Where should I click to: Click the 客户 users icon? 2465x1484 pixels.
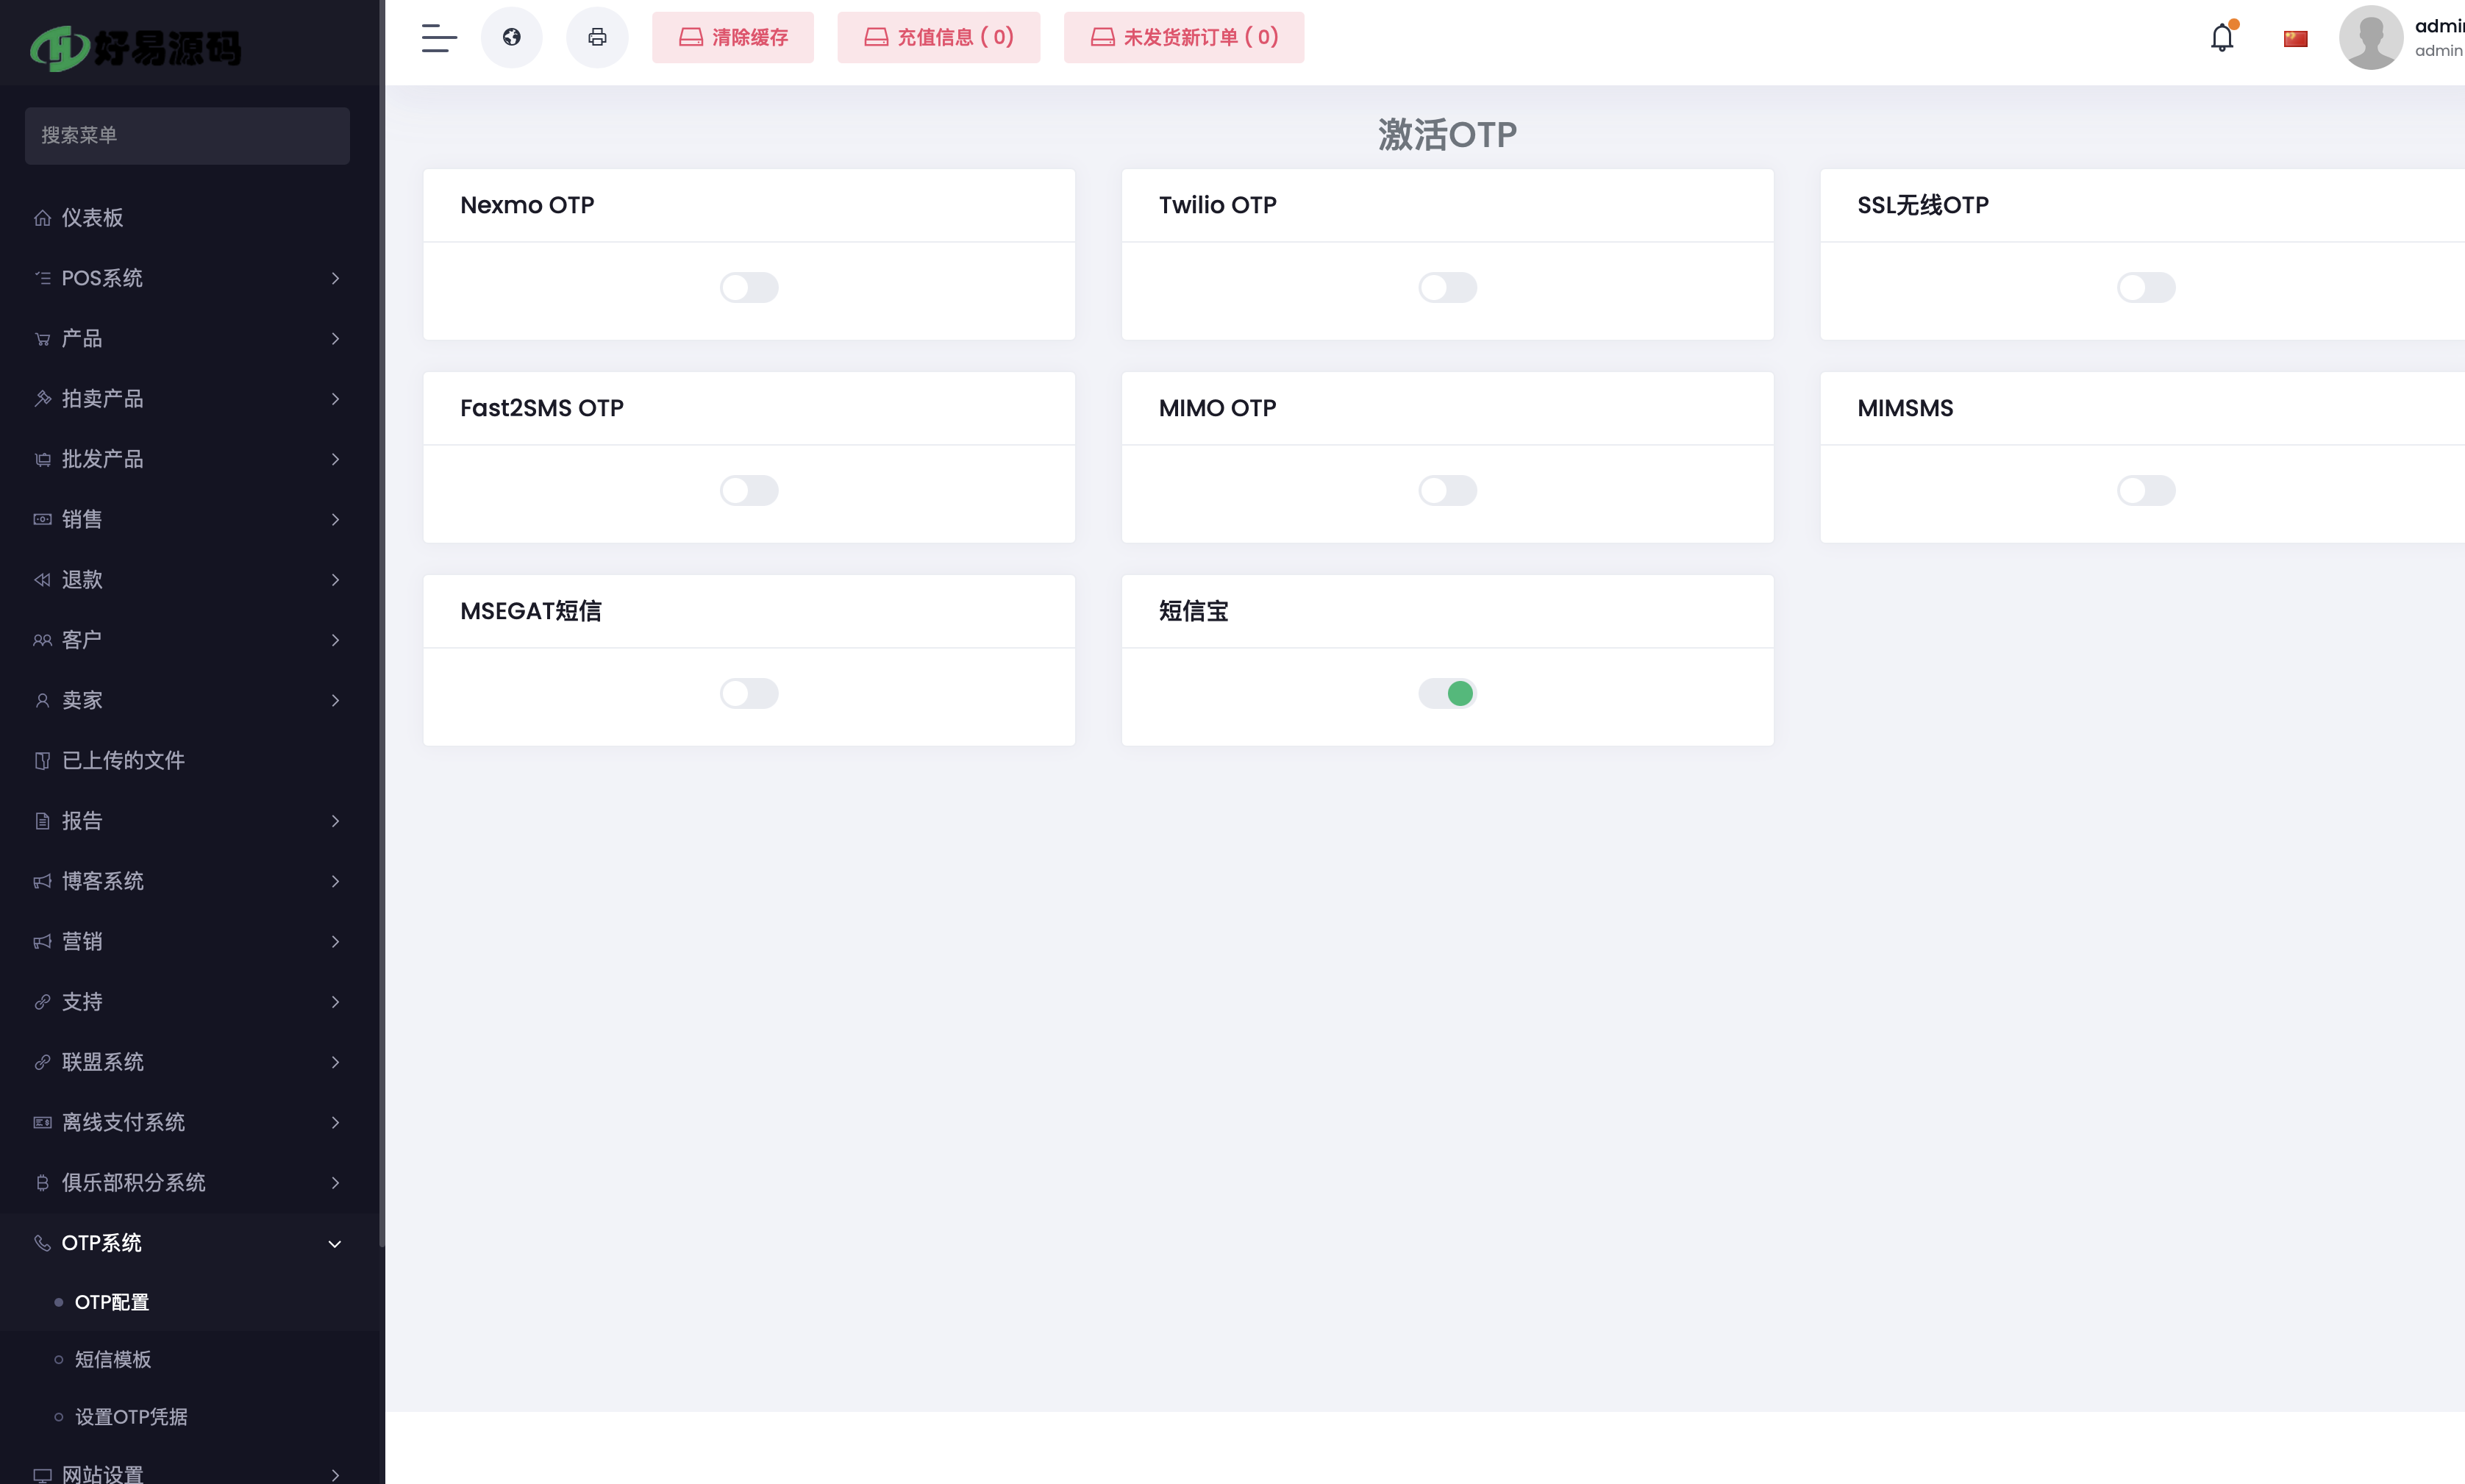42,640
